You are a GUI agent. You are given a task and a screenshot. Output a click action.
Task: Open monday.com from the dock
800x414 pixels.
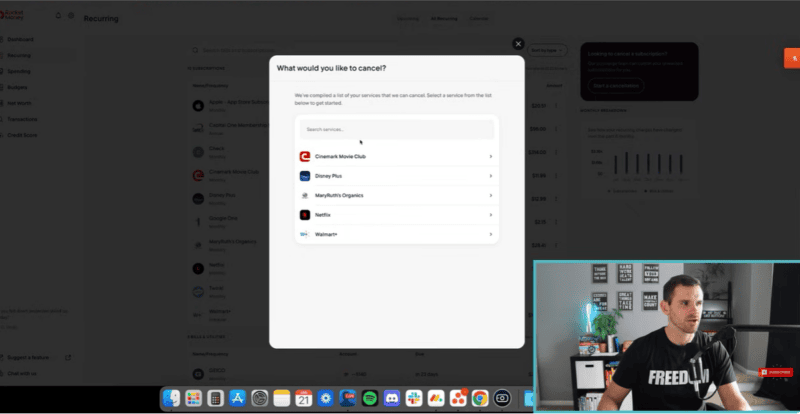coord(436,398)
